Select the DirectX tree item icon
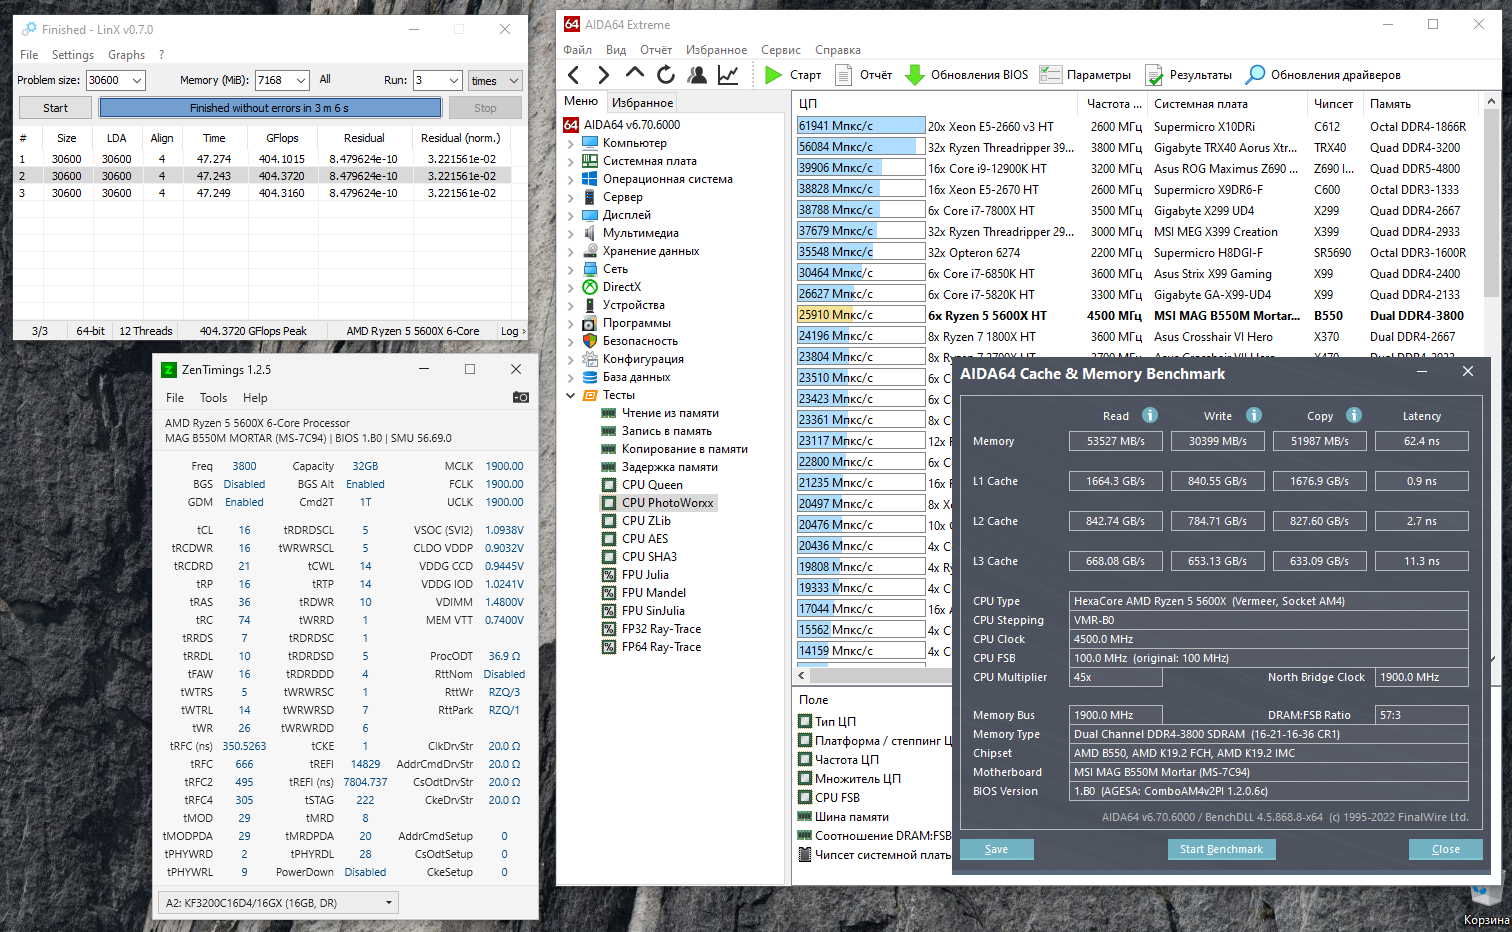The height and width of the screenshot is (932, 1512). (x=590, y=287)
